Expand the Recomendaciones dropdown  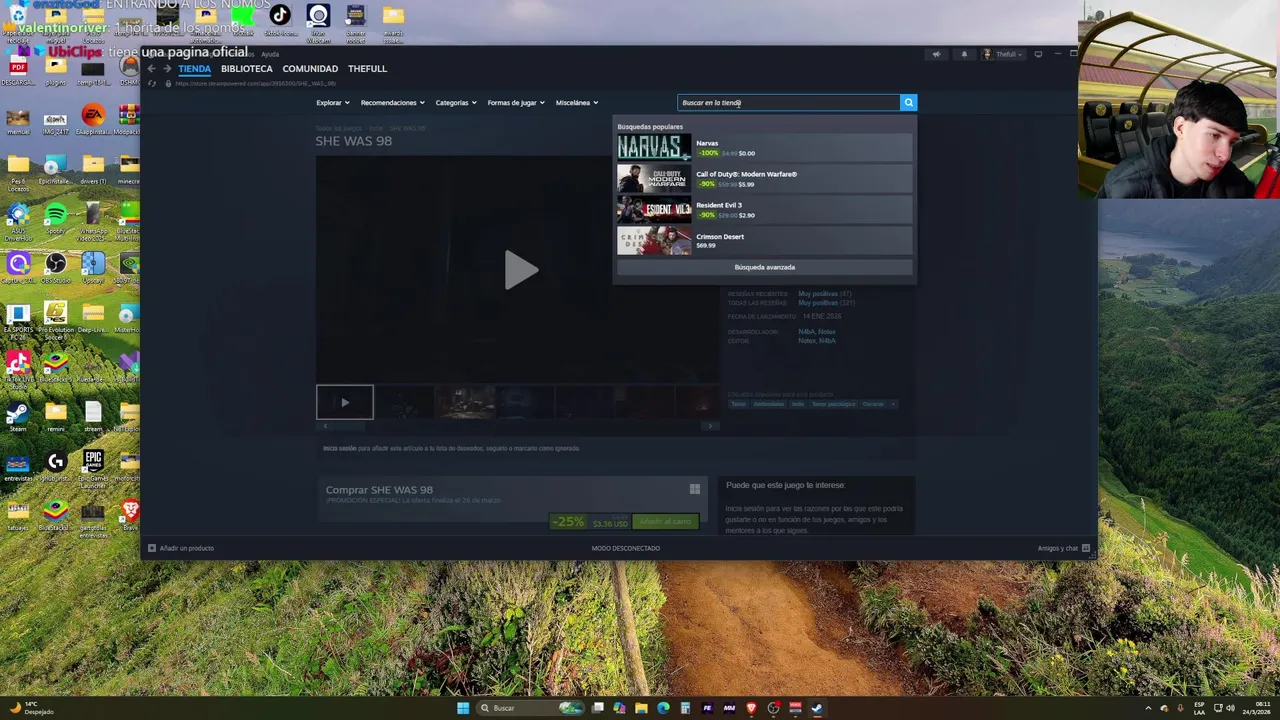click(392, 102)
